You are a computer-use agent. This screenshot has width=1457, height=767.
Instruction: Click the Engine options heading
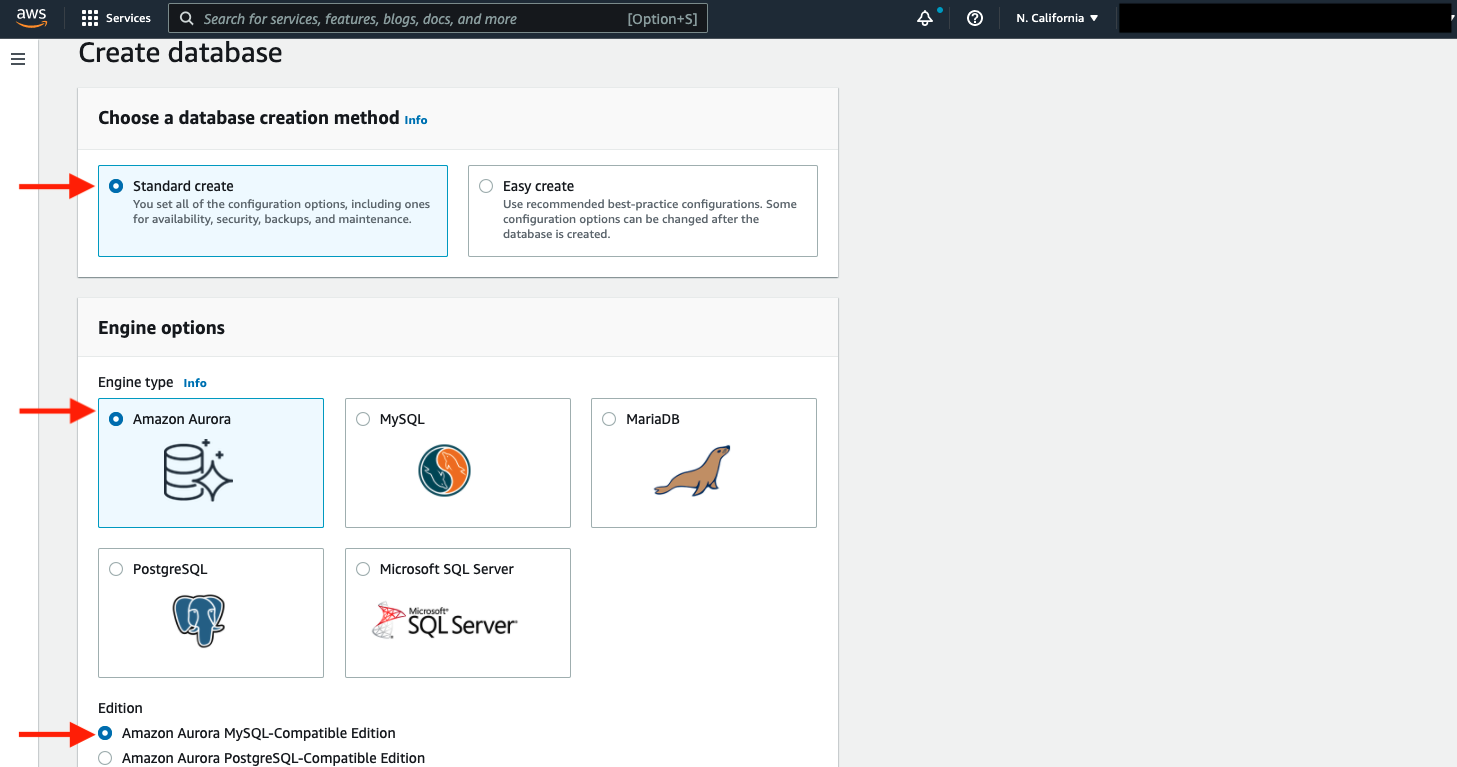tap(161, 328)
